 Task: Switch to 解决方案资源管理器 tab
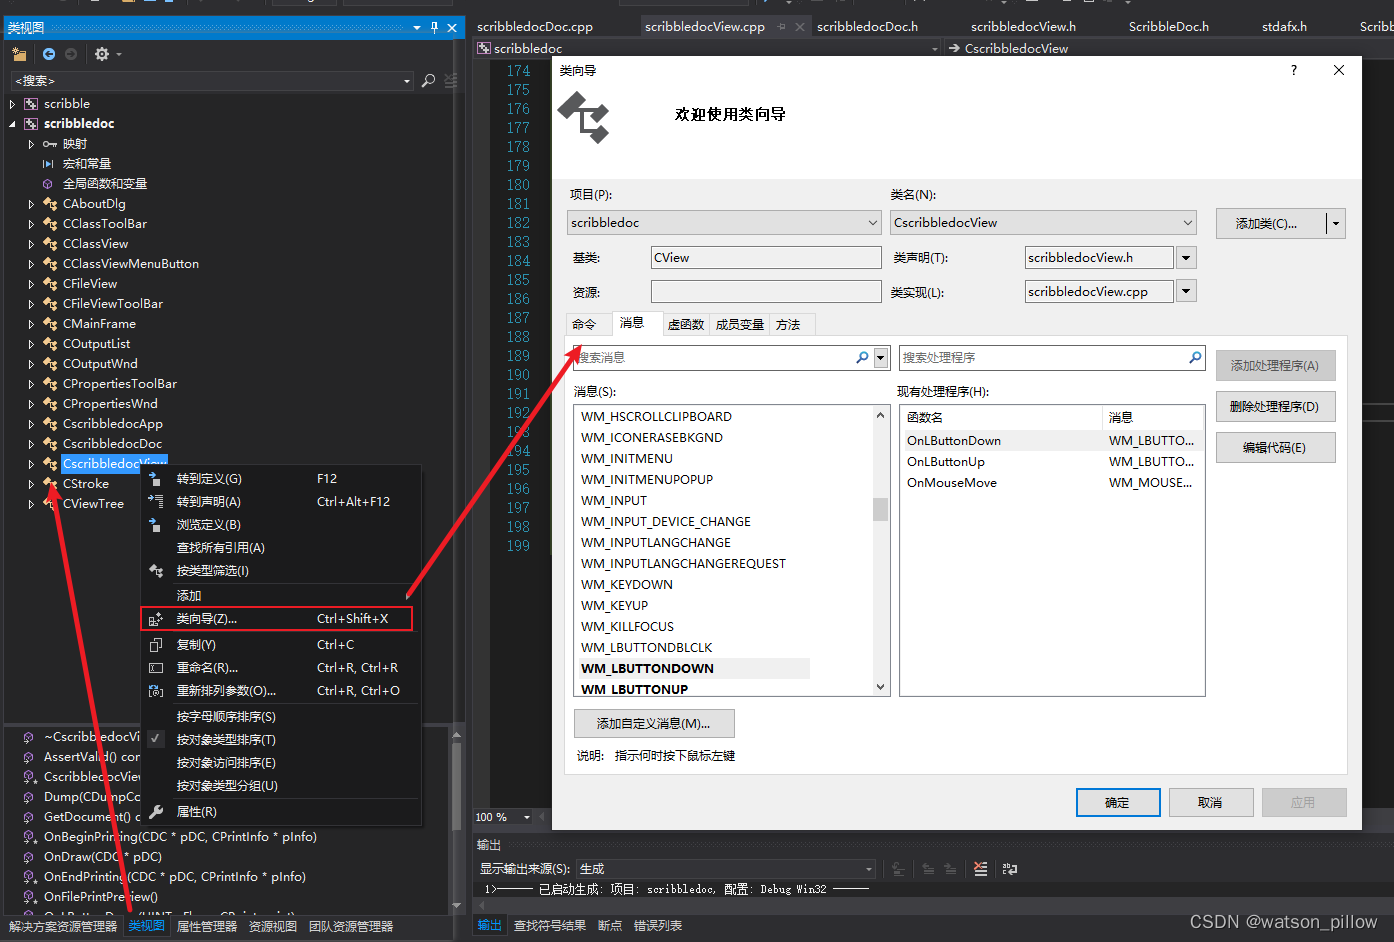63,927
